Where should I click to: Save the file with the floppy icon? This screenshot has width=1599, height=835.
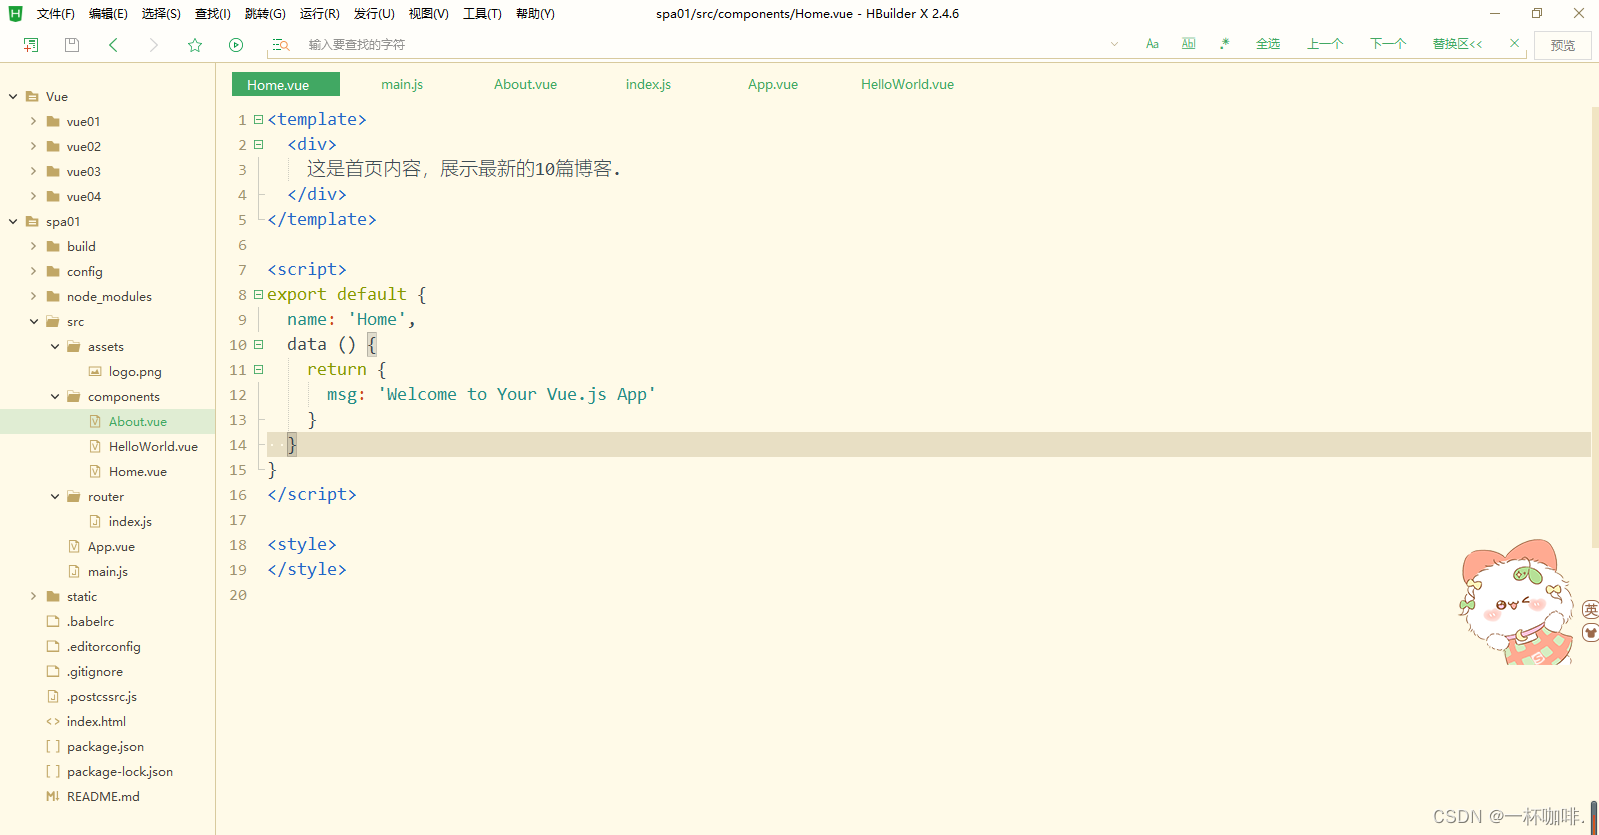click(72, 45)
